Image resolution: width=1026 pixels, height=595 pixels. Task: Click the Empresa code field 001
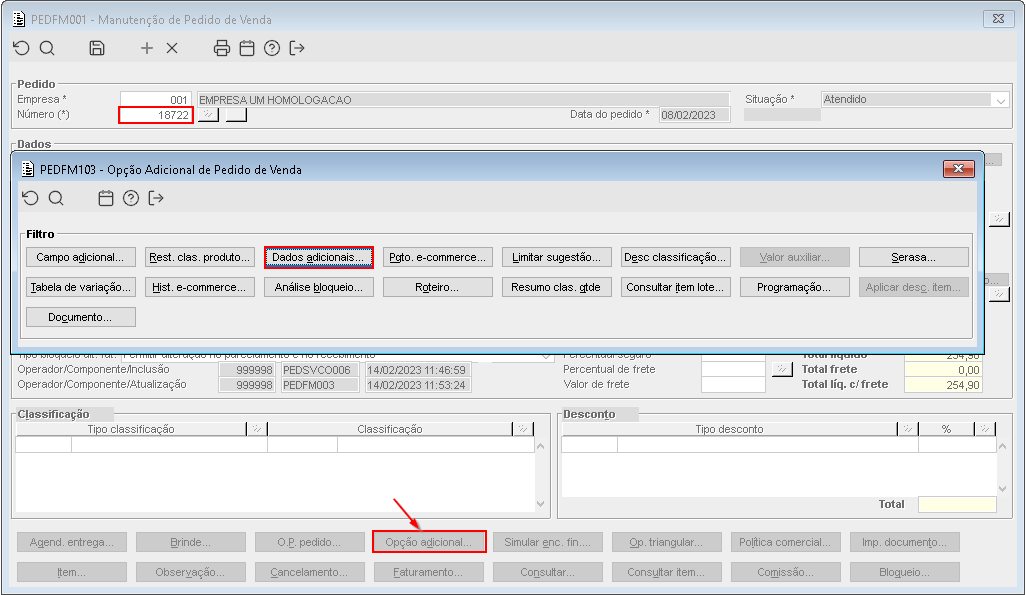coord(156,99)
